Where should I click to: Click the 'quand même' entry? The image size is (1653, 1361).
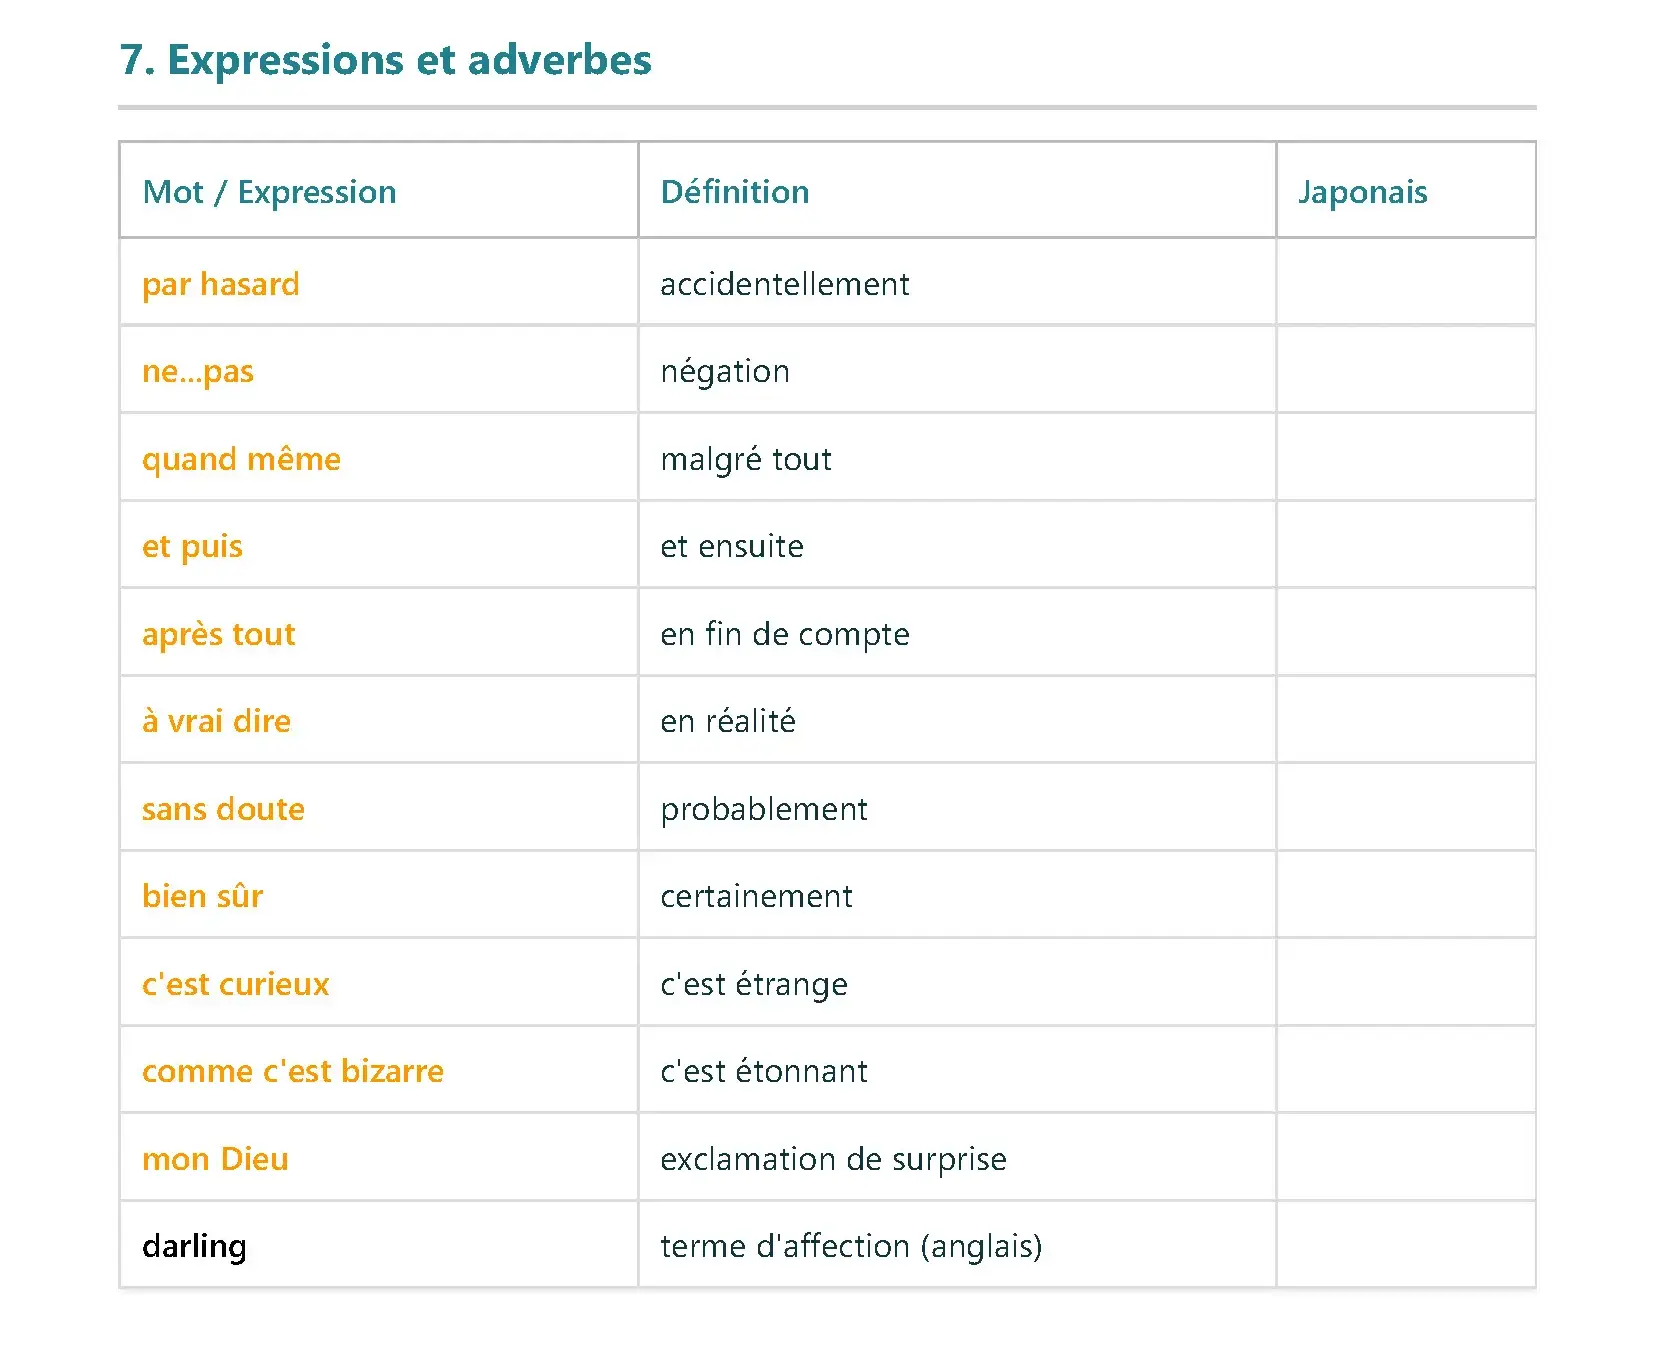(x=241, y=459)
